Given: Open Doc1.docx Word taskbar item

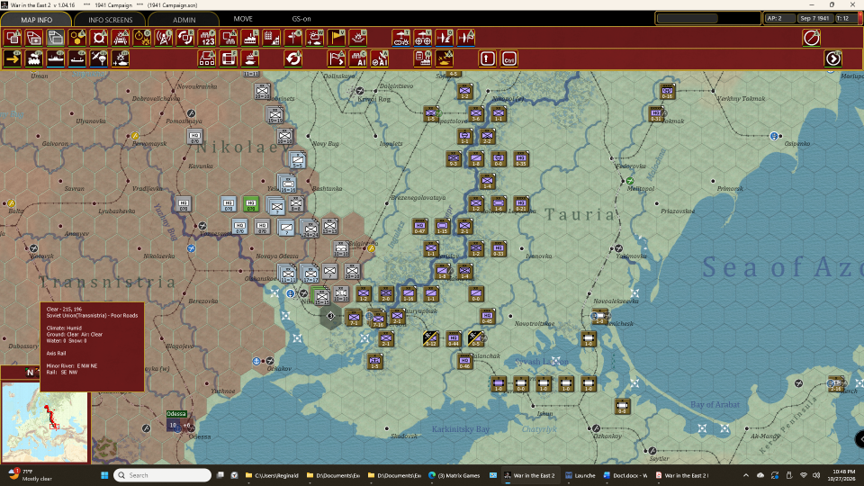Looking at the screenshot, I should pos(626,475).
